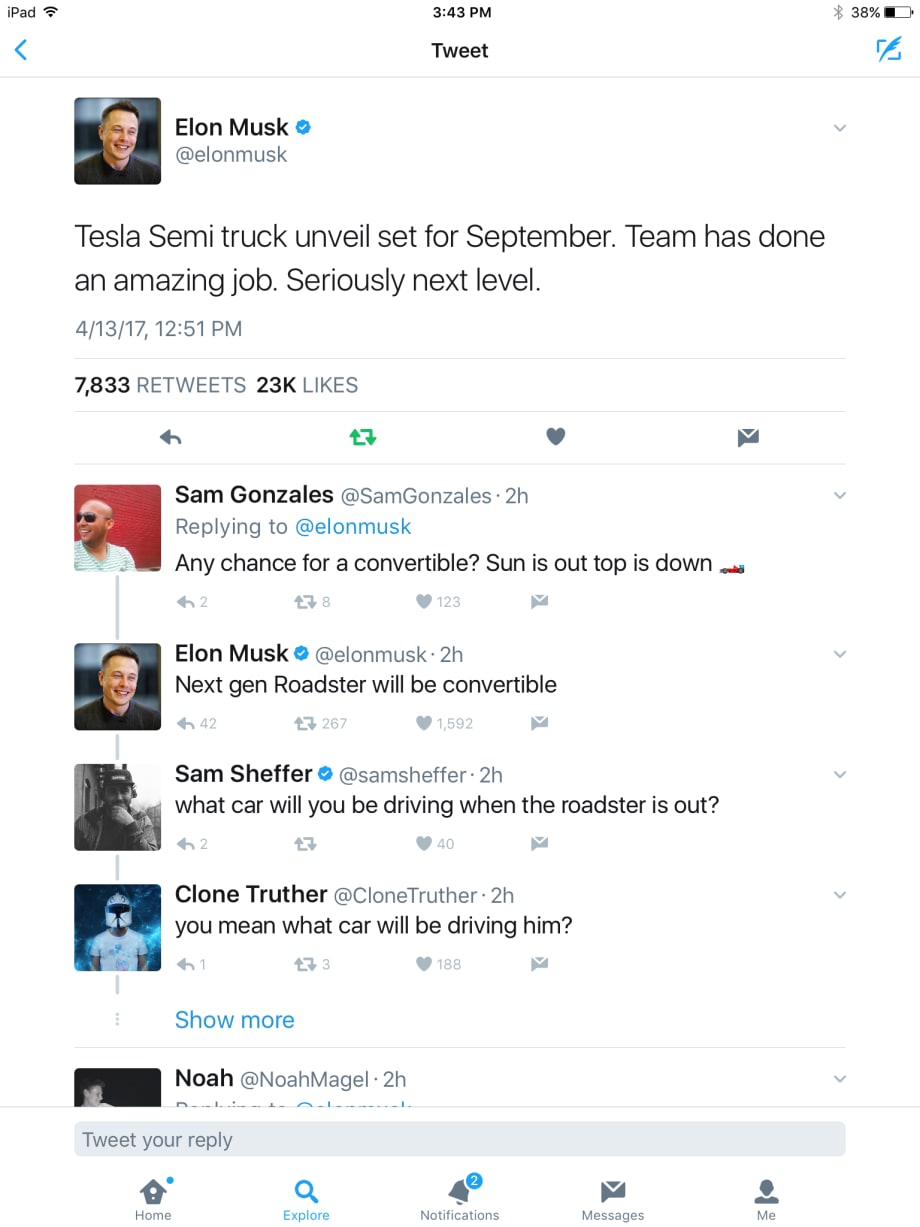The width and height of the screenshot is (920, 1227).
Task: Compose a new tweet with the quill icon
Action: (x=888, y=50)
